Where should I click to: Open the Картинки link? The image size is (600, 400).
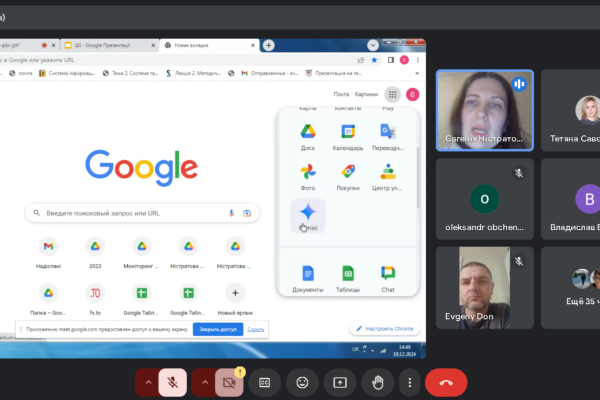[366, 94]
